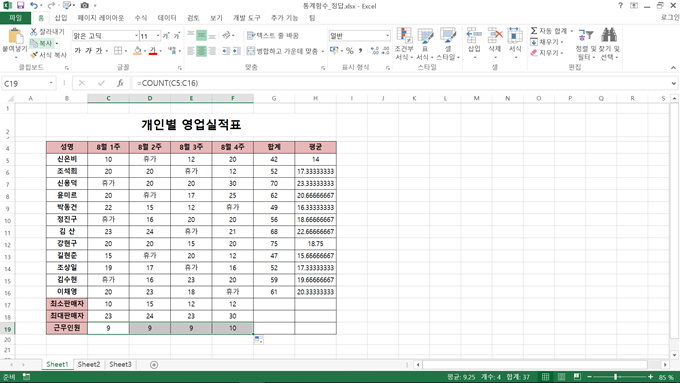
Task: Switch to Formulas (수식) tab
Action: 141,18
